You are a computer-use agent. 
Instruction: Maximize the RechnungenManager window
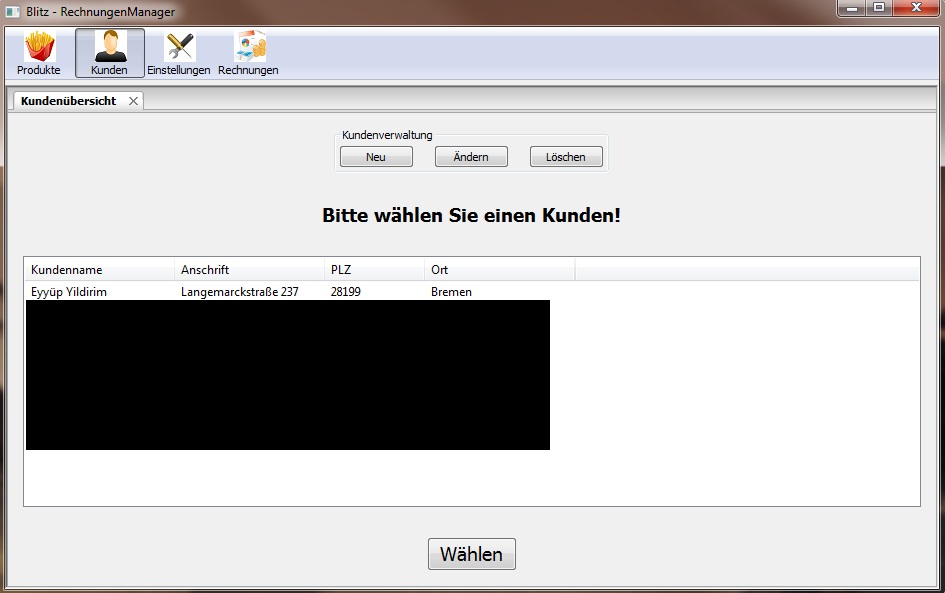point(879,8)
